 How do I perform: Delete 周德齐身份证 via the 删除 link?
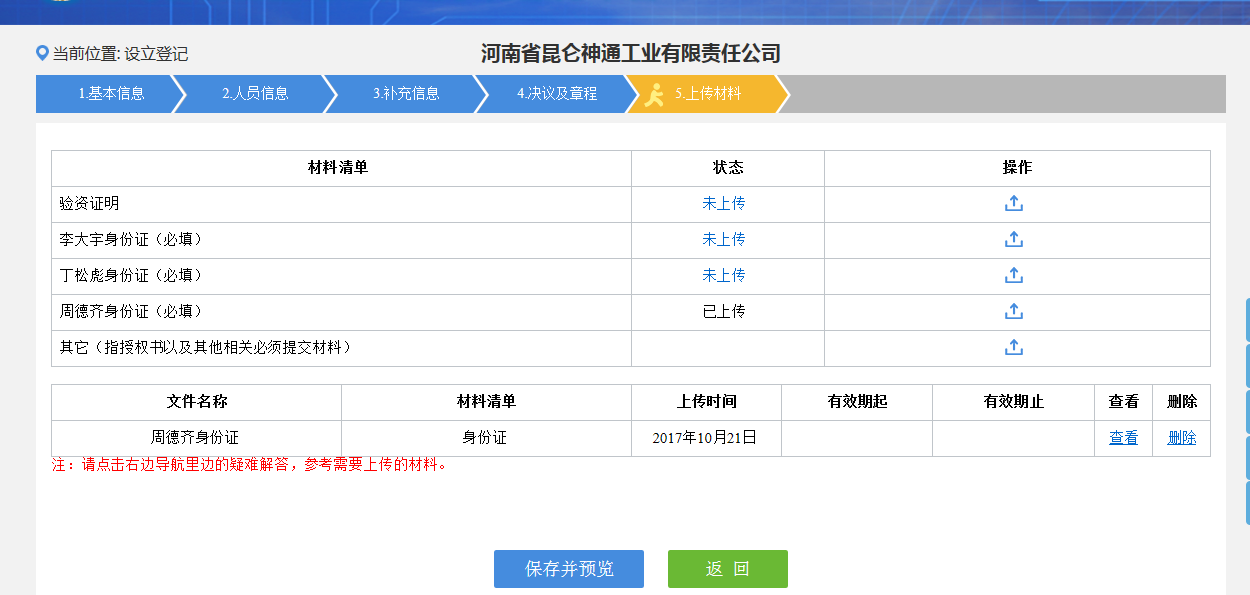pos(1180,438)
